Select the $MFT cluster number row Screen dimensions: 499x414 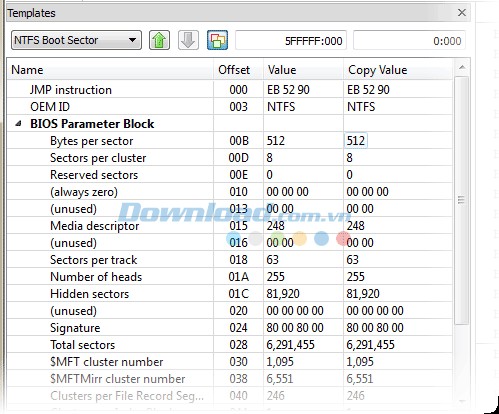[230, 362]
